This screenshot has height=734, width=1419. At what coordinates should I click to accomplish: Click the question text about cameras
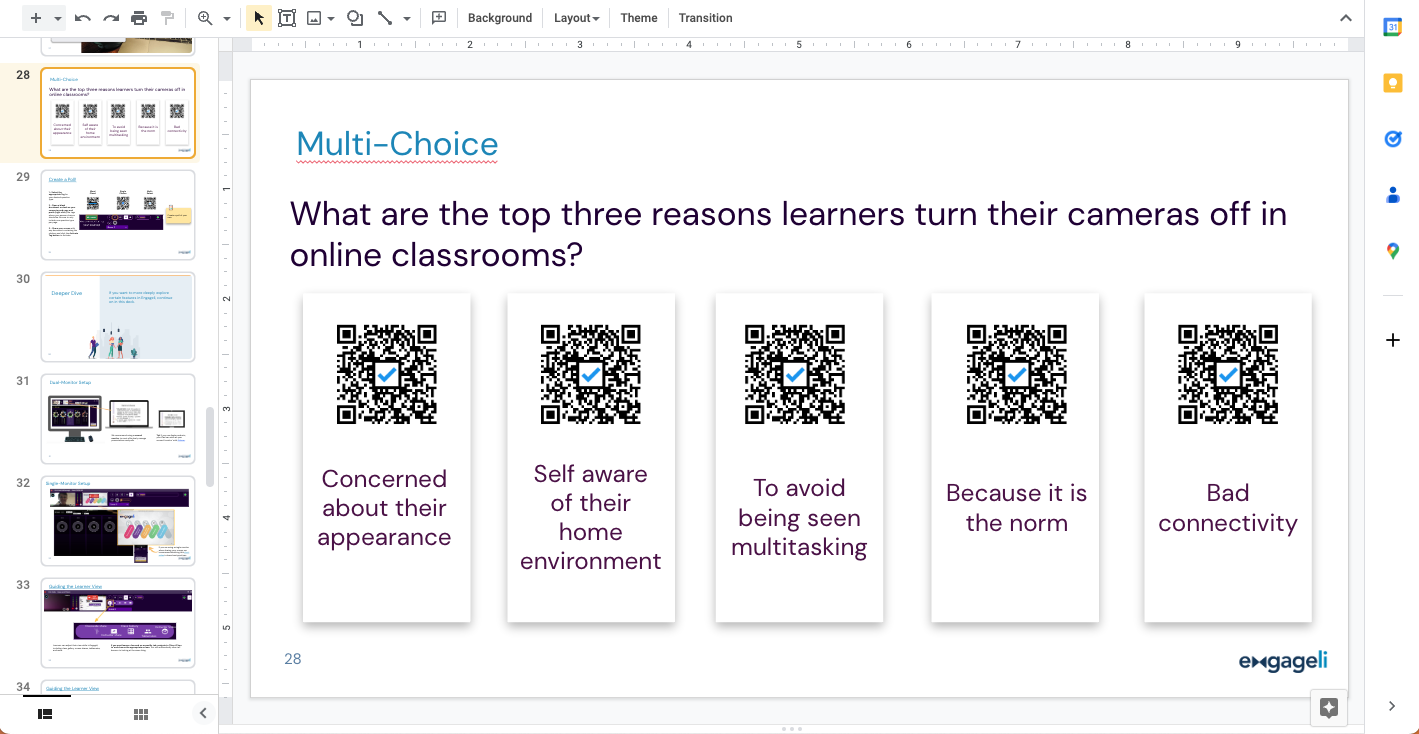pos(788,234)
